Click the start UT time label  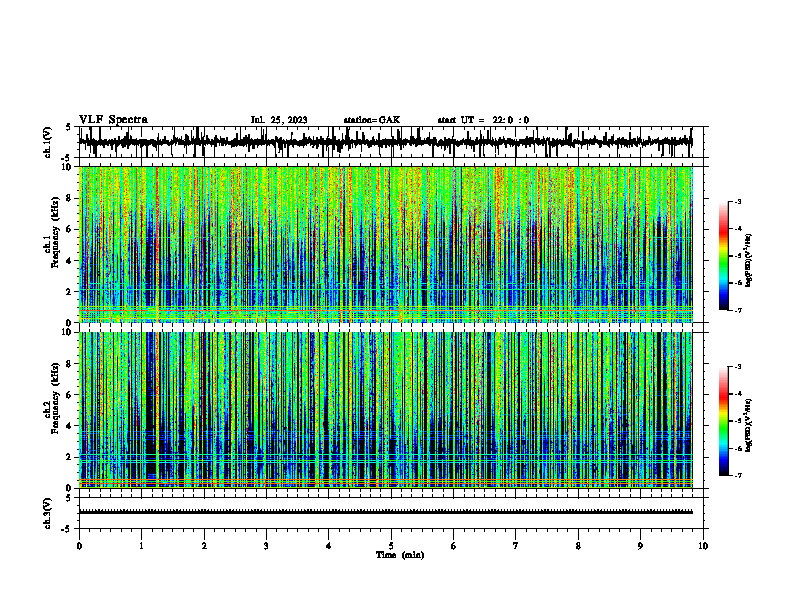(x=483, y=120)
